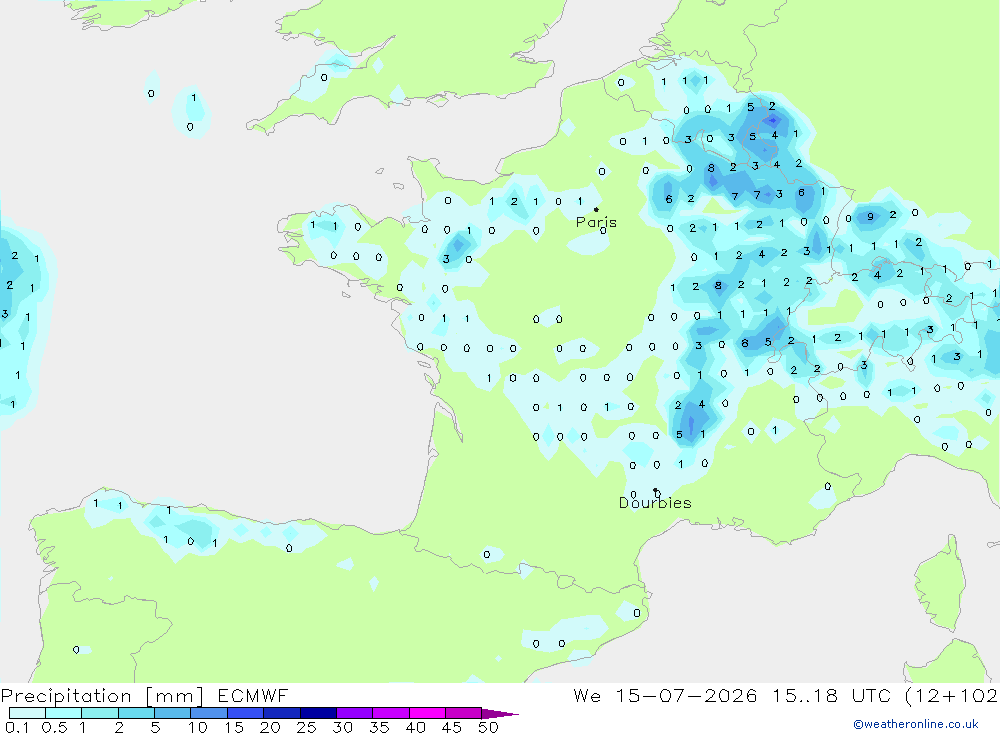The height and width of the screenshot is (733, 1000).
Task: Click the ECMWF model label
Action: 253,695
